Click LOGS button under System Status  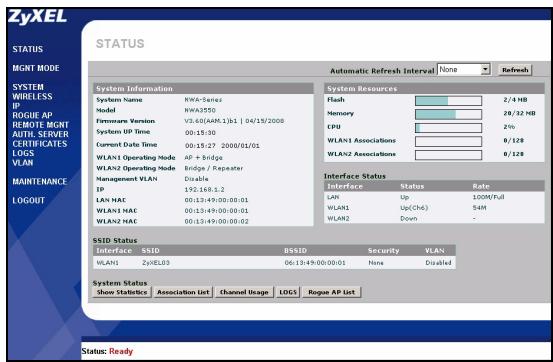(x=288, y=292)
